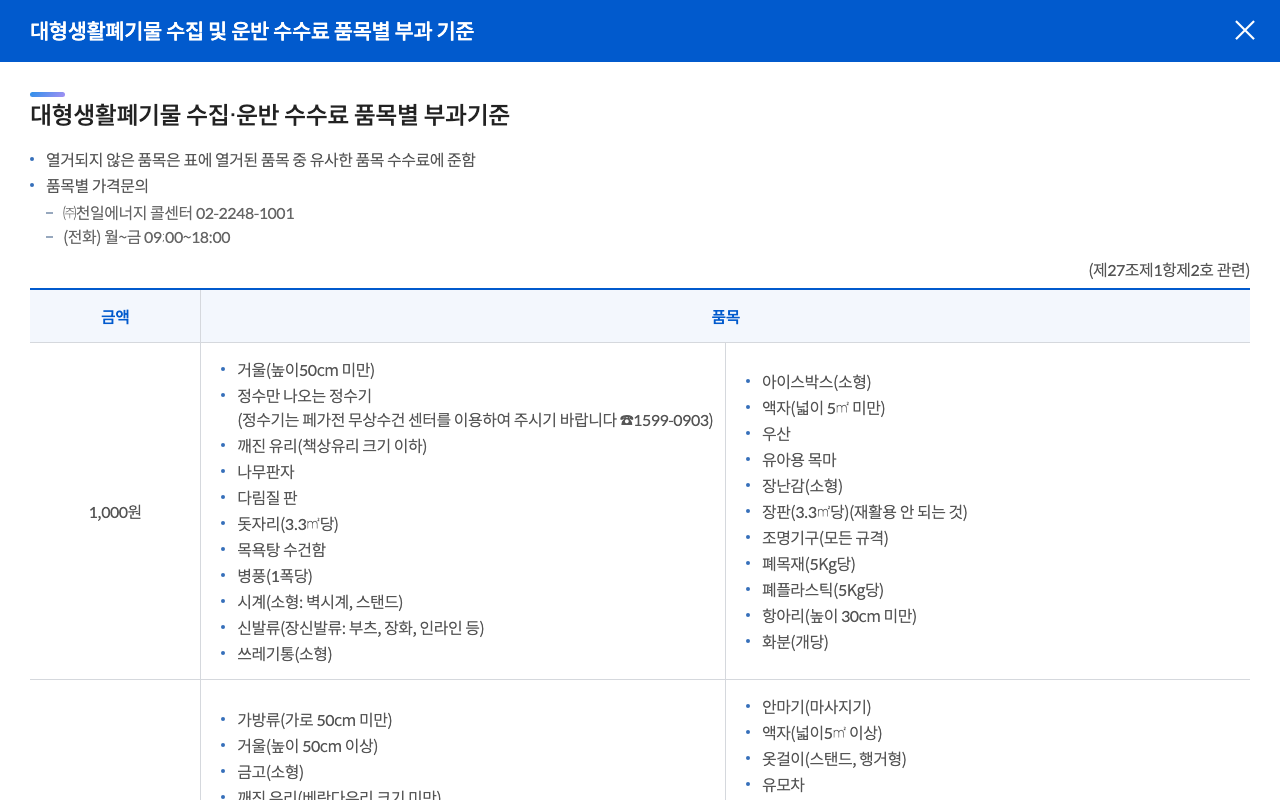The image size is (1280, 800).
Task: Click the bullet note 품목별 가격문의
Action: pos(97,186)
